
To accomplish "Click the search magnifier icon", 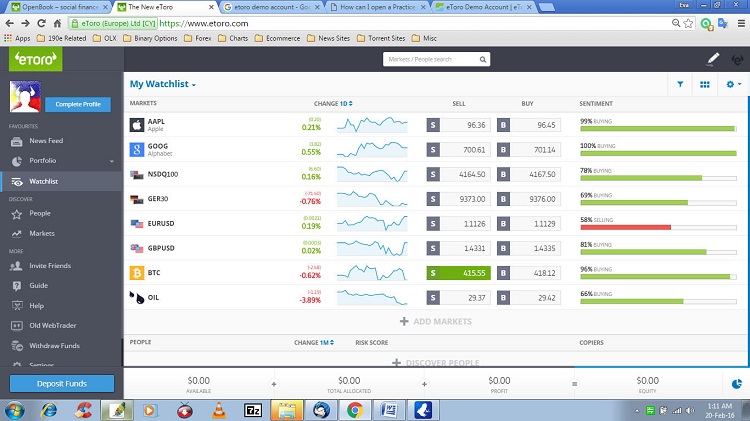I will (x=483, y=59).
